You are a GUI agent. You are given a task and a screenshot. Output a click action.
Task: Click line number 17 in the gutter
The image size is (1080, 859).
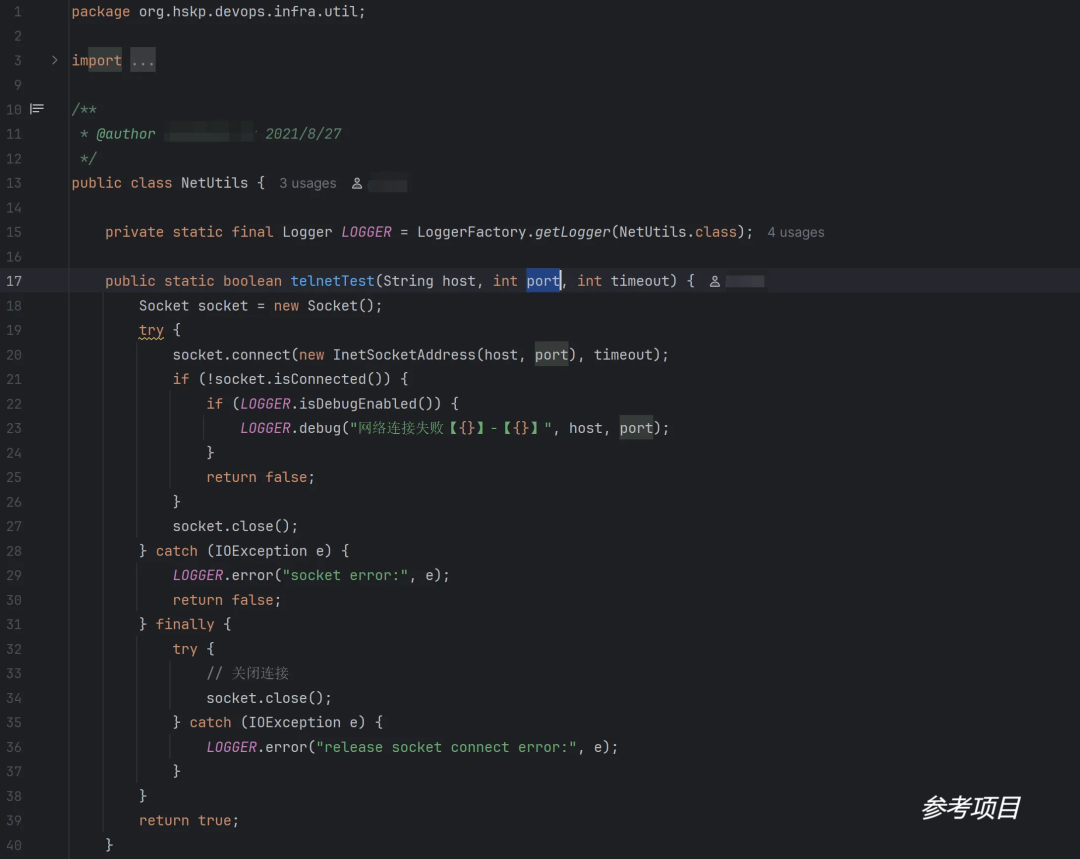pyautogui.click(x=14, y=281)
